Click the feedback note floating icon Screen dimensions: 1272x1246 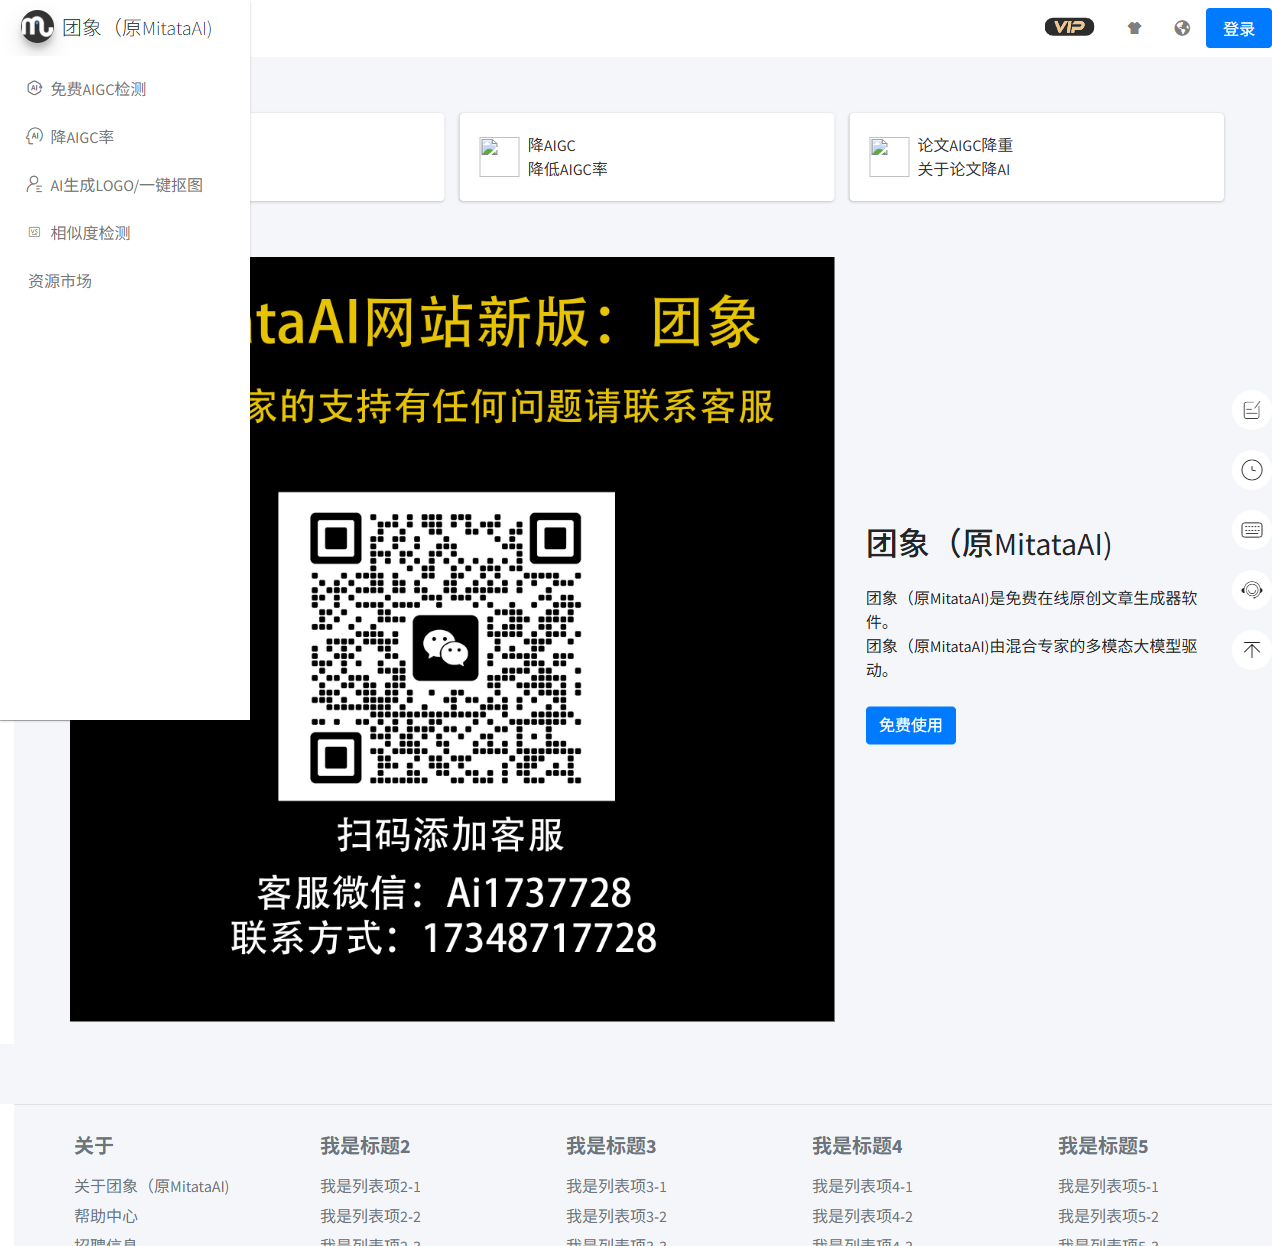(1251, 410)
